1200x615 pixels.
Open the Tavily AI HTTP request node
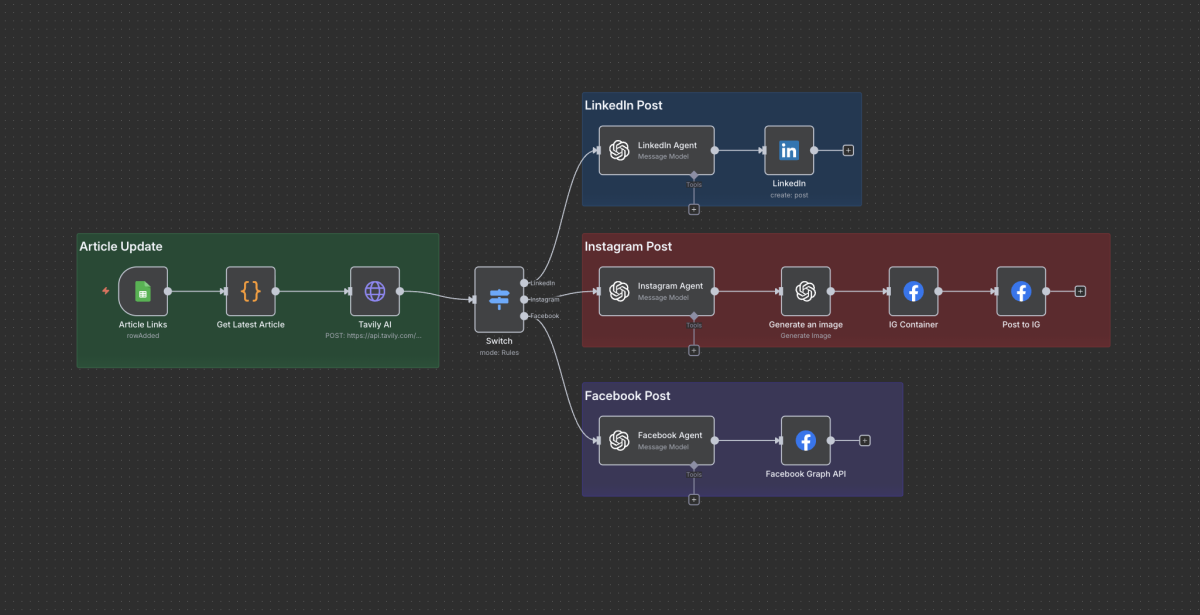(x=375, y=291)
